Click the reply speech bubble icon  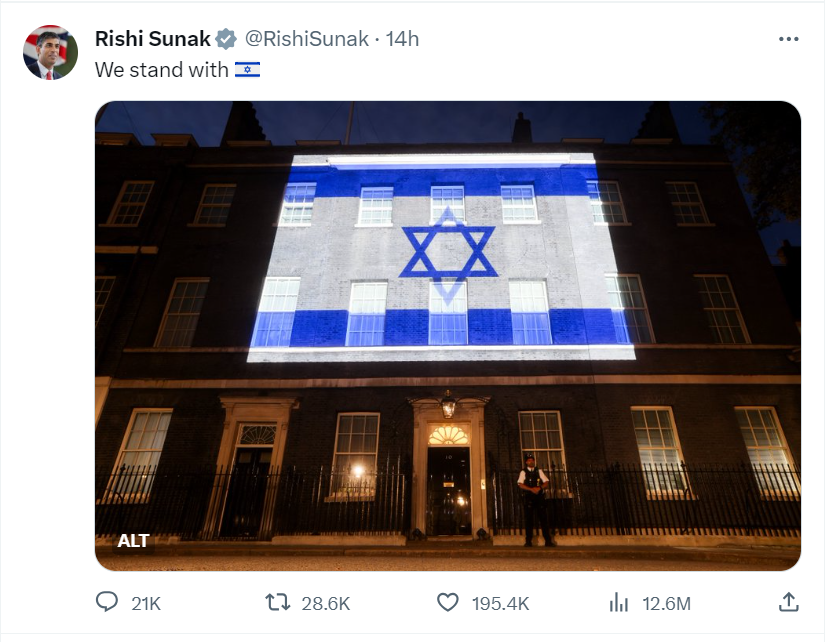coord(107,602)
